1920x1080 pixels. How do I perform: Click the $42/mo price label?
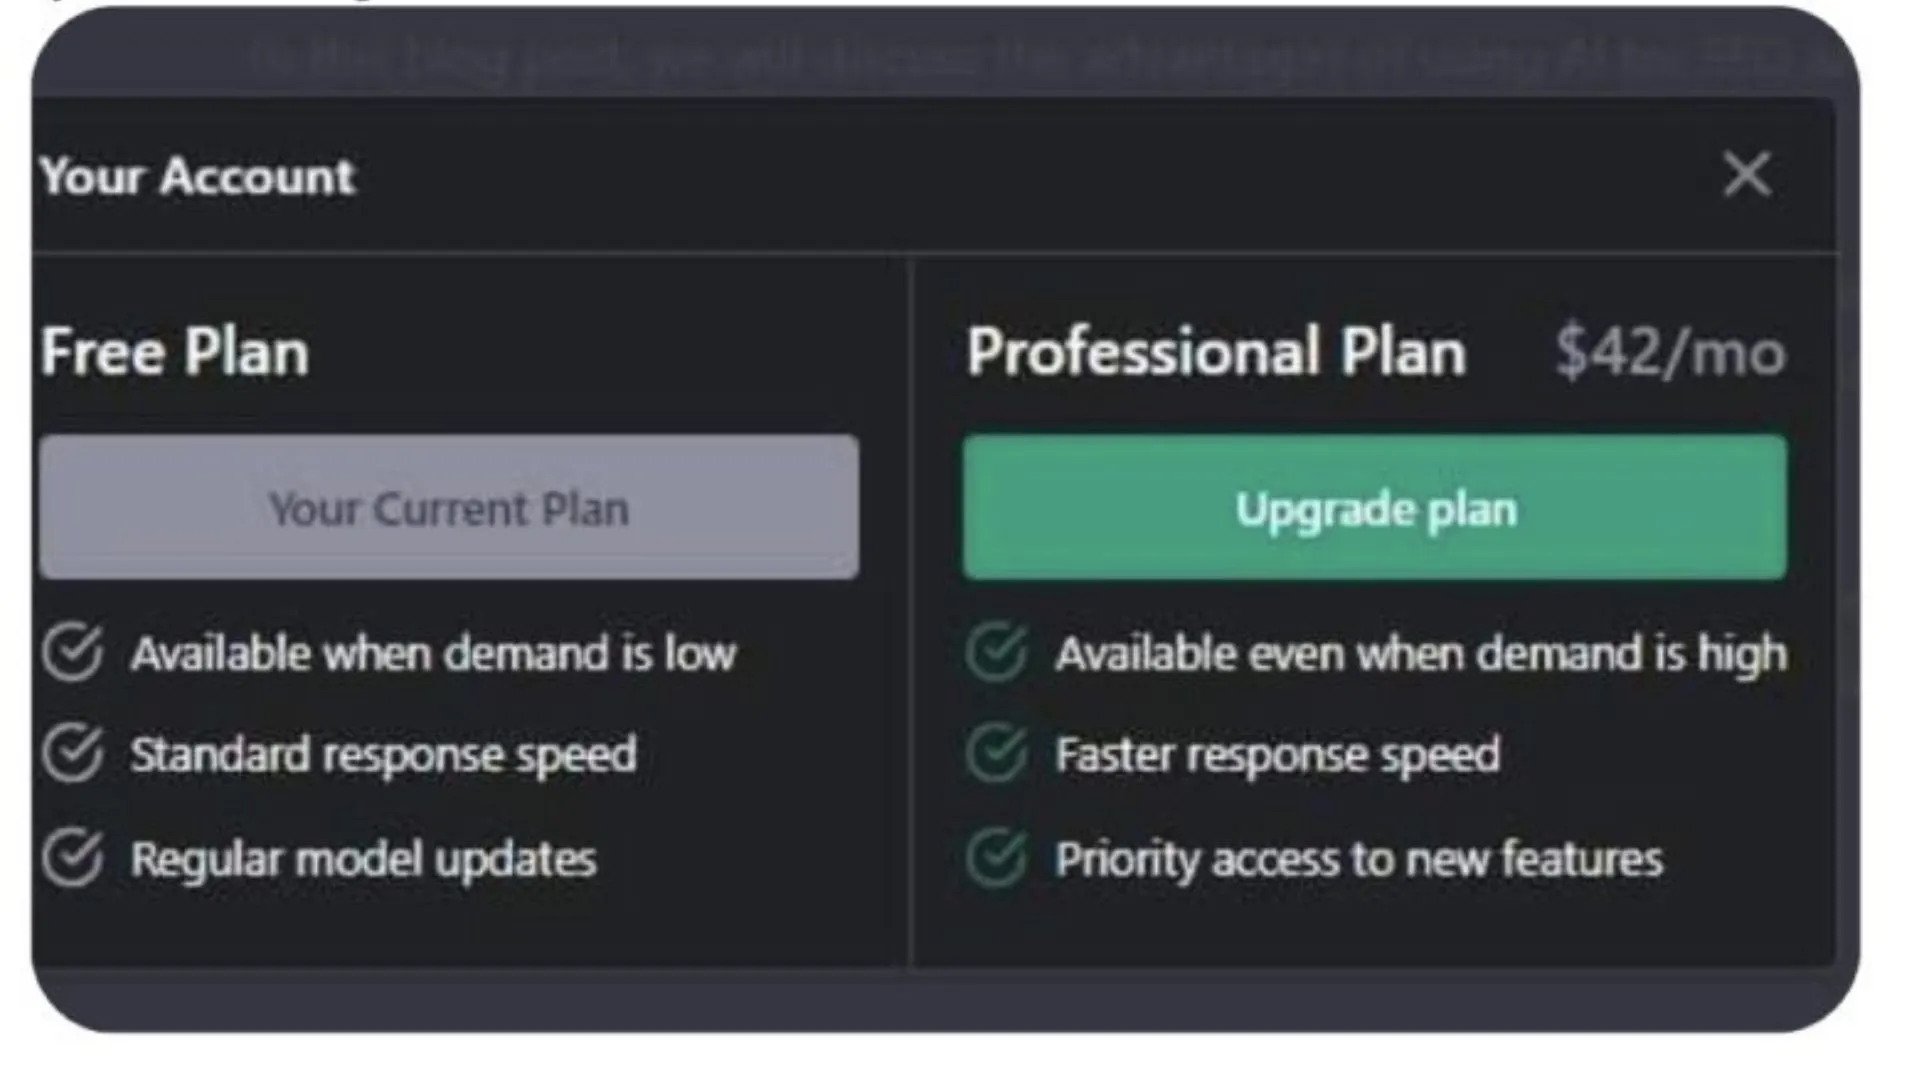1670,352
